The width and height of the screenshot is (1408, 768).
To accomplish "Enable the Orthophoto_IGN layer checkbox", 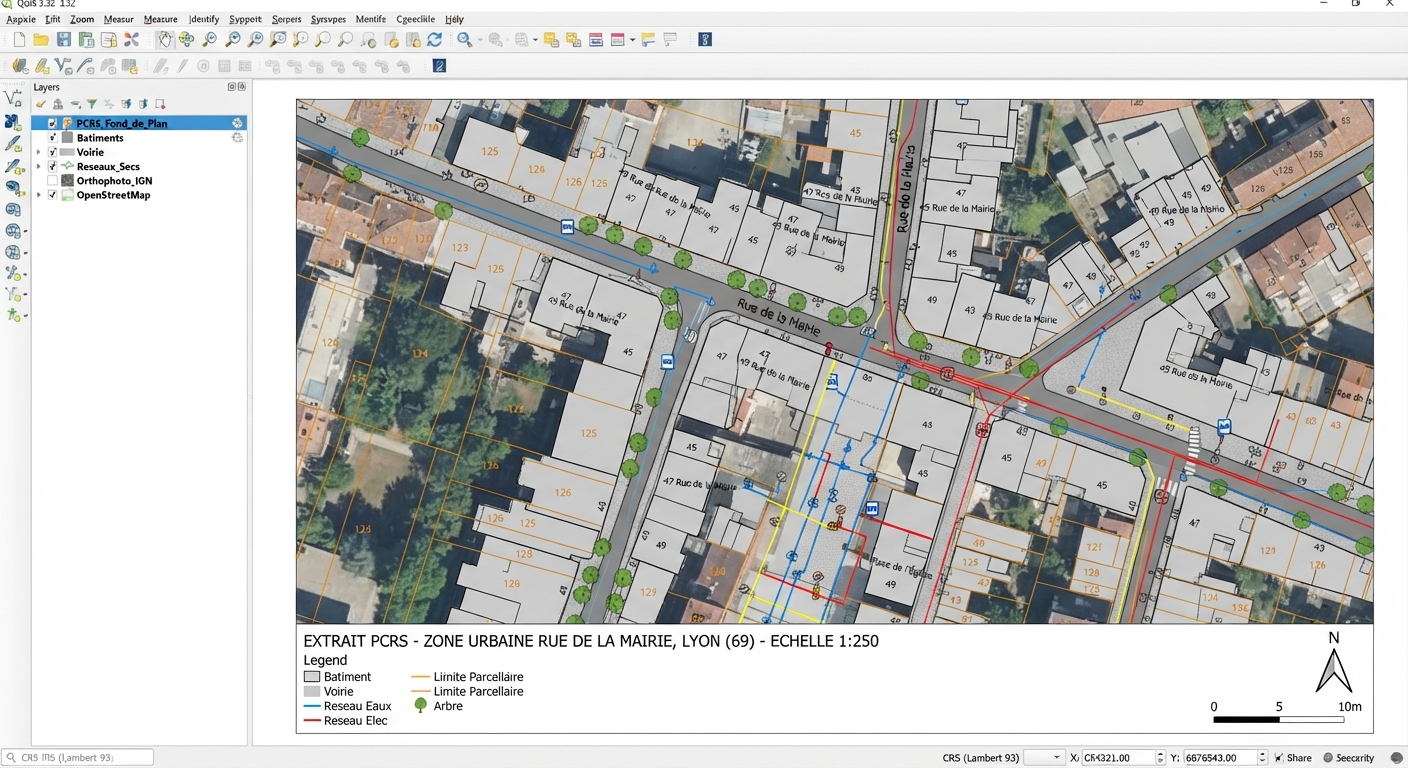I will [53, 180].
